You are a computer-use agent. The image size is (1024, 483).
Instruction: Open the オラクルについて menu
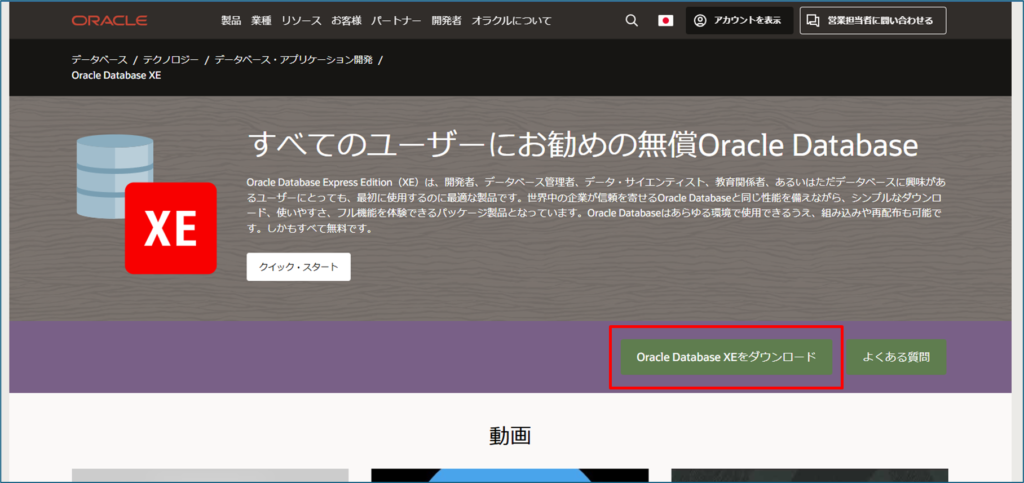[x=510, y=20]
